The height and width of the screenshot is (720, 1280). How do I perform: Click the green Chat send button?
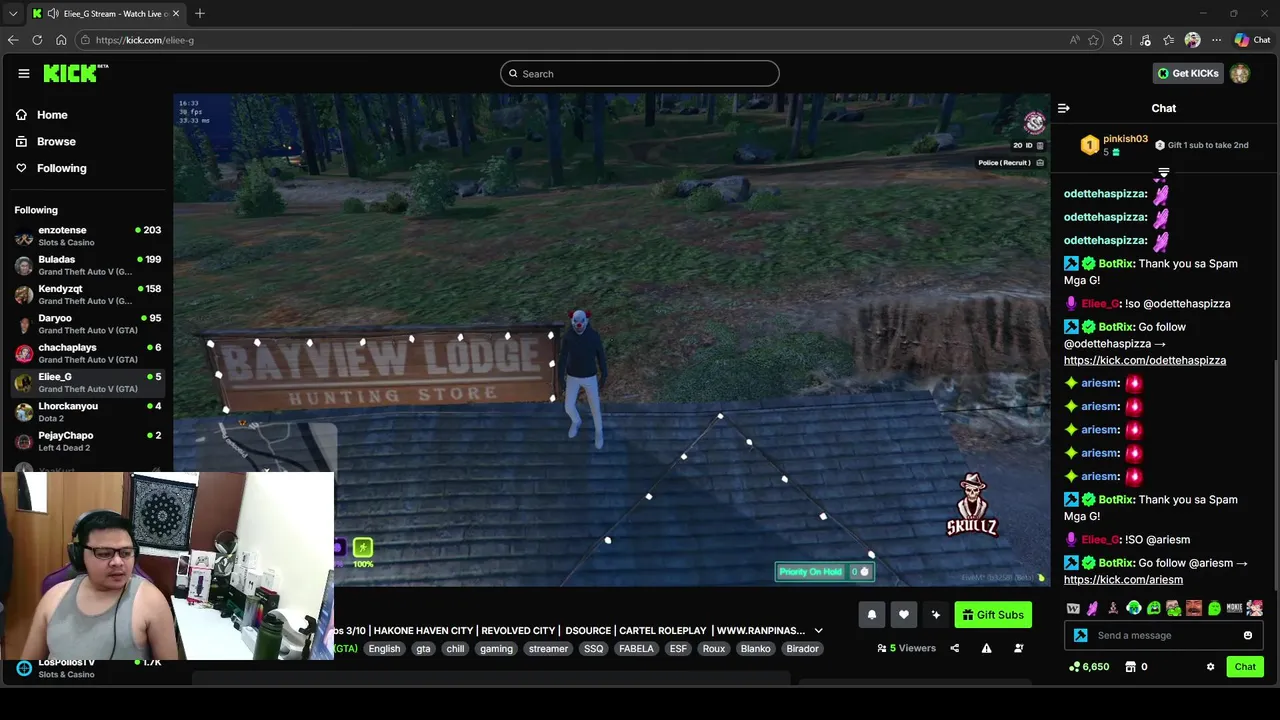pos(1245,667)
